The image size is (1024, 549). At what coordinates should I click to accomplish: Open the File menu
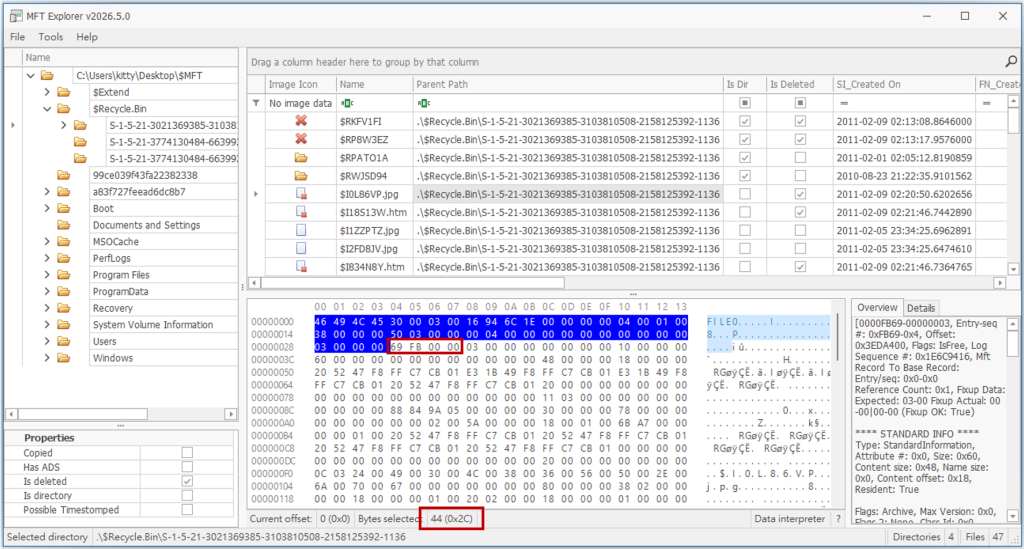coord(18,37)
